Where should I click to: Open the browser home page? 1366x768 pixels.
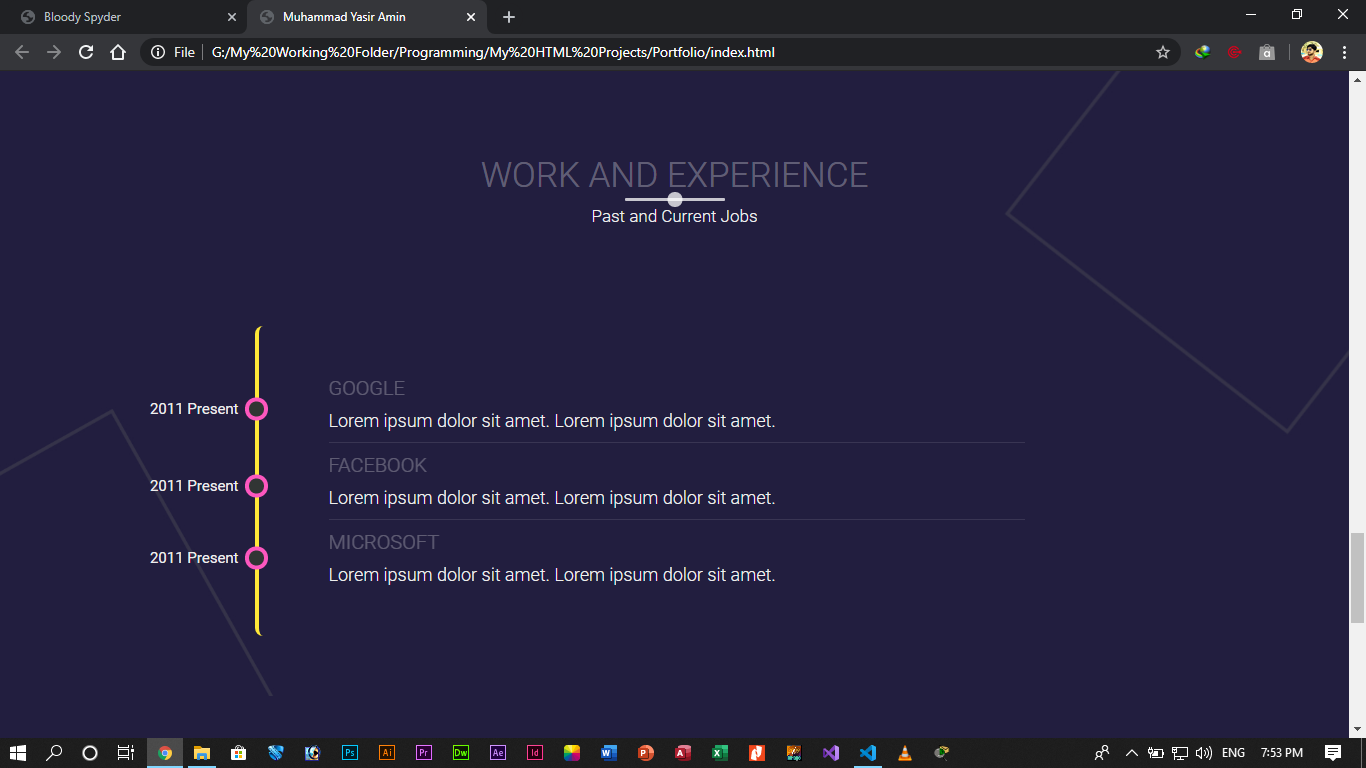coord(118,52)
